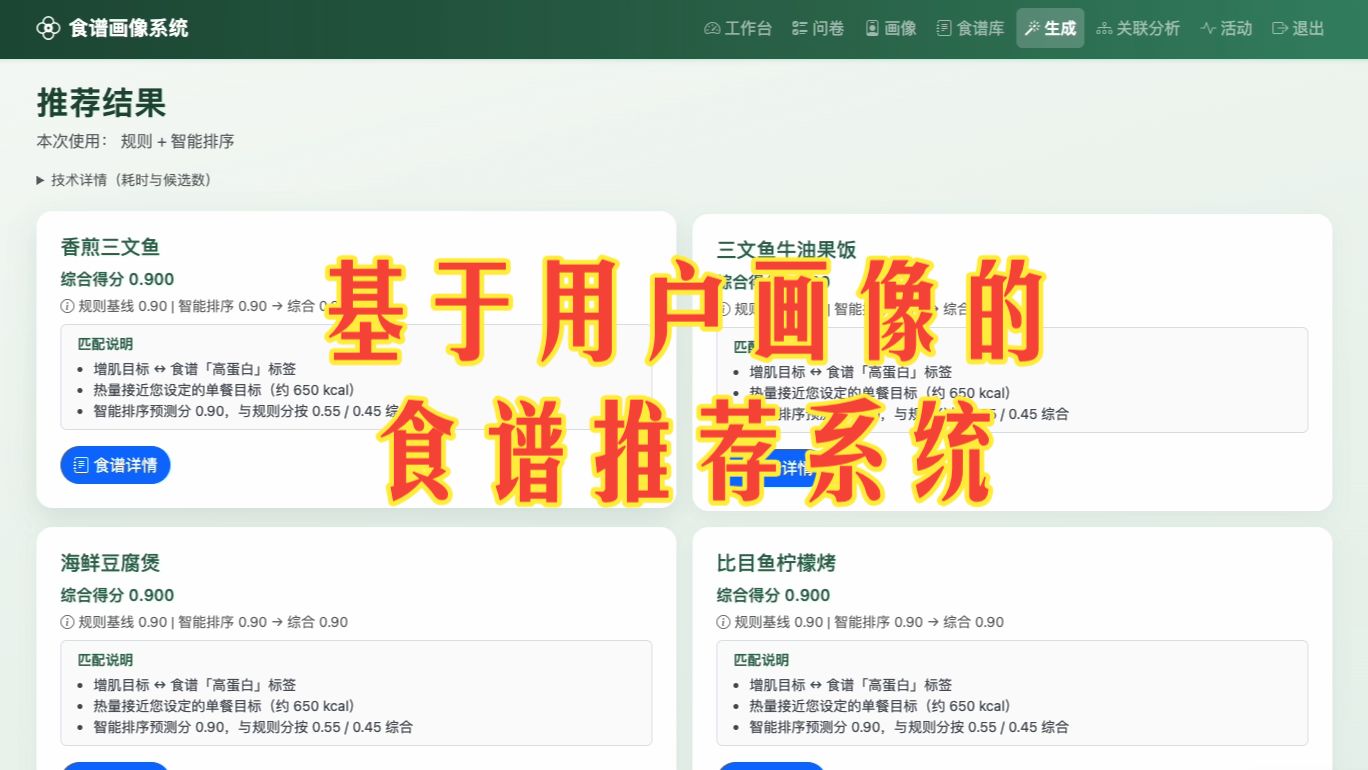The height and width of the screenshot is (770, 1368).
Task: Click 热量接近 bullet in 香煎三文鱼 card
Action: [224, 390]
